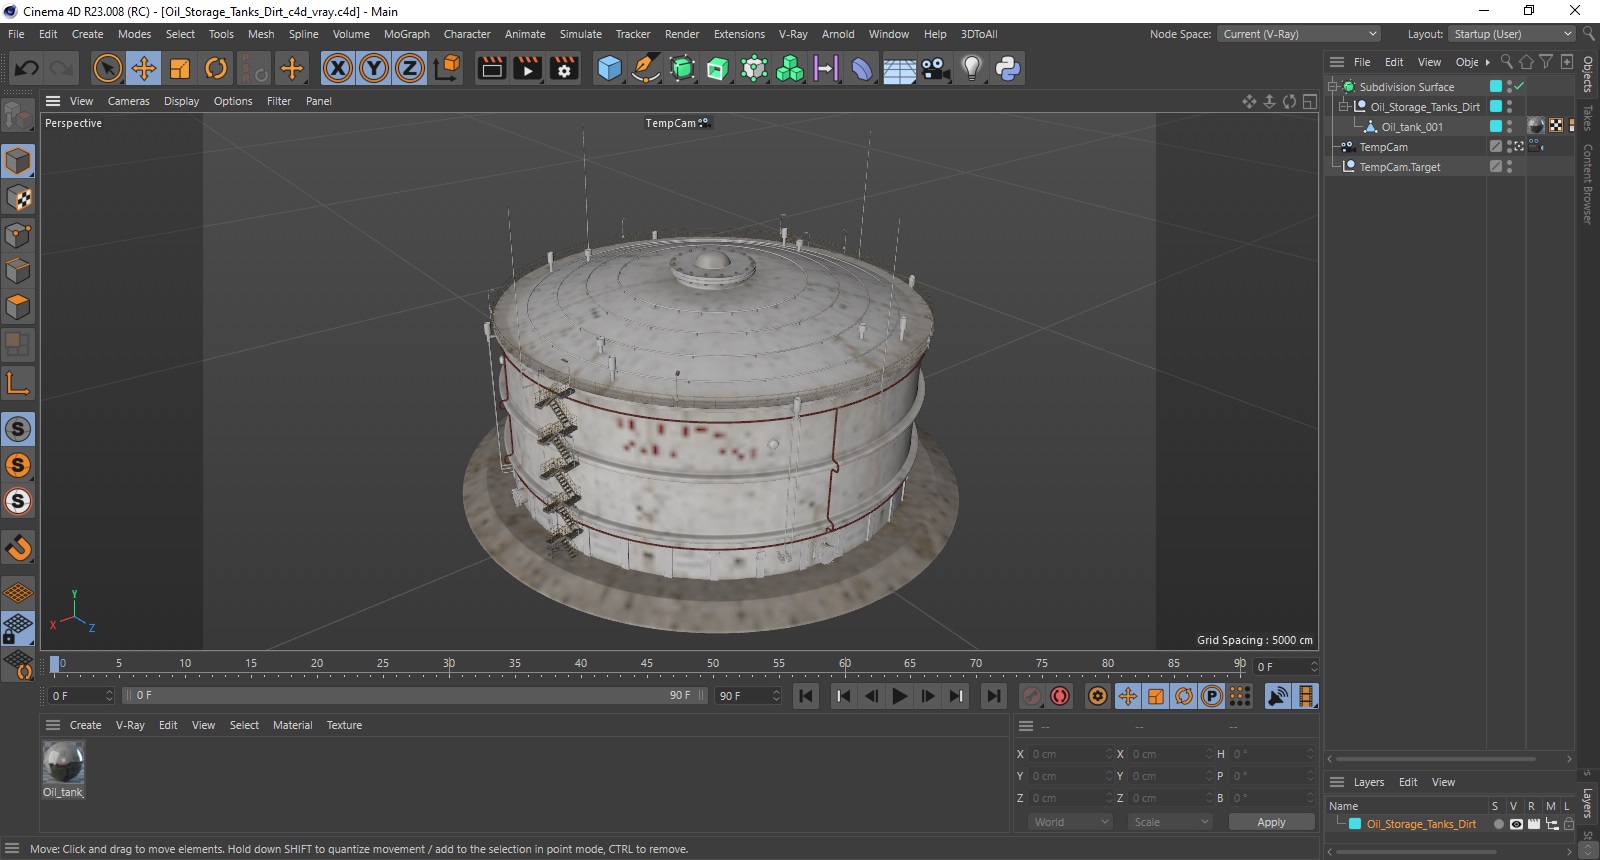
Task: Toggle viewport maximize icon
Action: pyautogui.click(x=1310, y=101)
